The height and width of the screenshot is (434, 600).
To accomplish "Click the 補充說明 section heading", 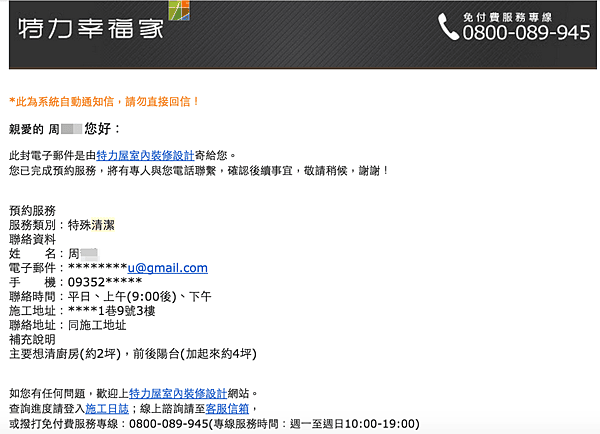I will [32, 339].
